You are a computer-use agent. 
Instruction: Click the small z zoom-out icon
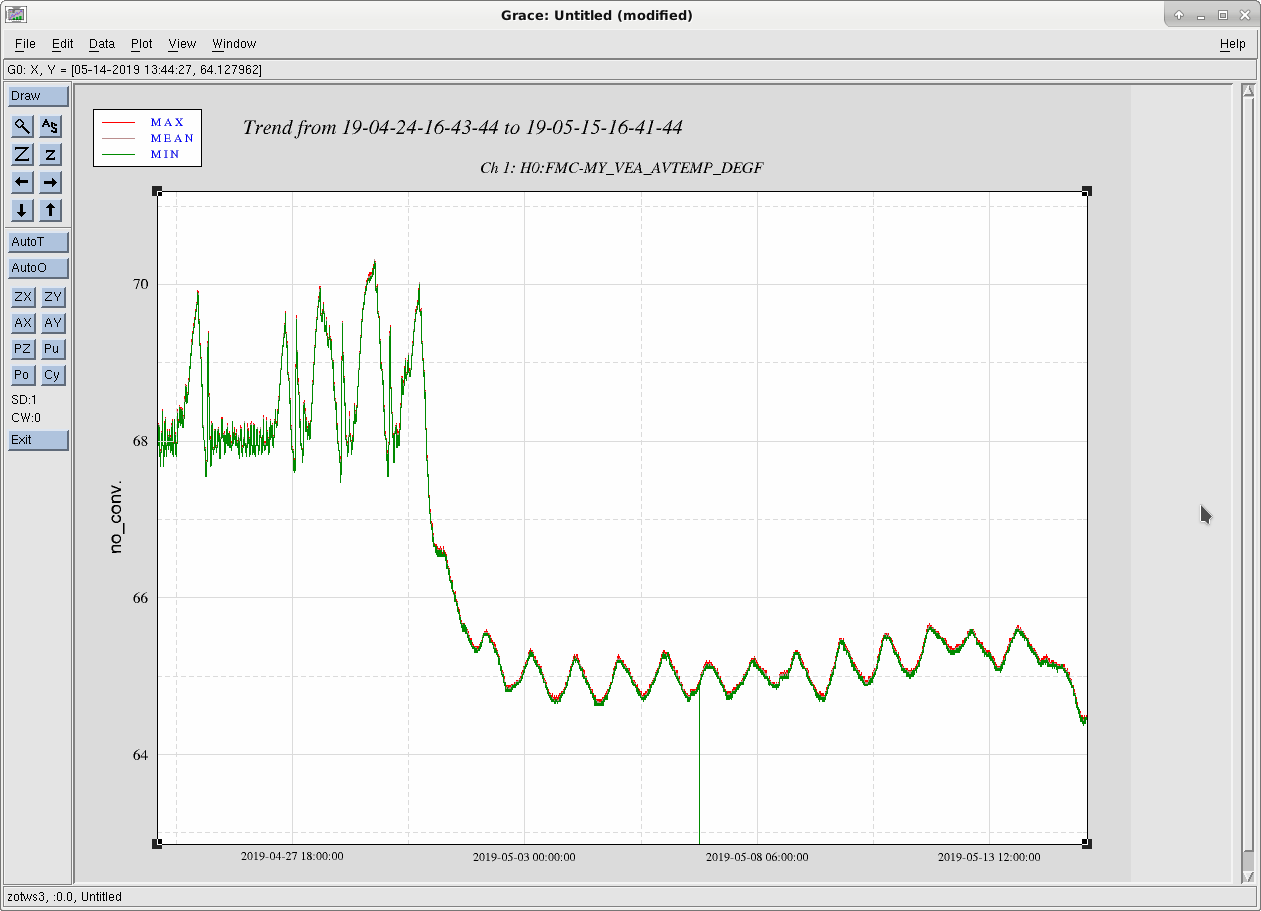tap(51, 154)
